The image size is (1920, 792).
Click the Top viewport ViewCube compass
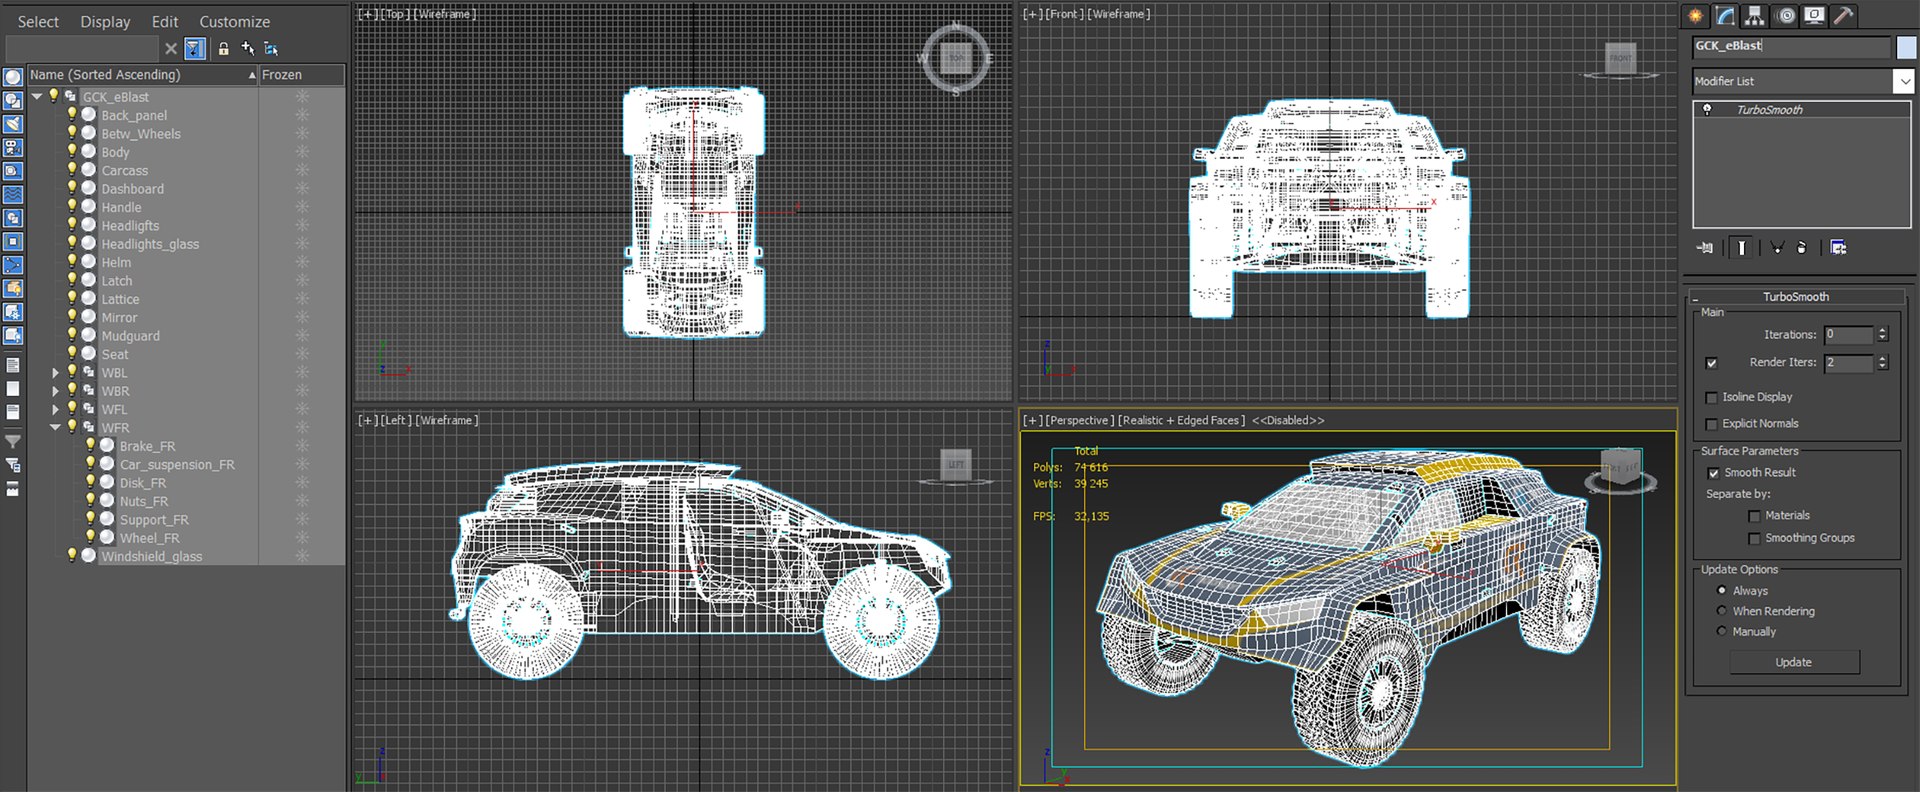coord(955,58)
